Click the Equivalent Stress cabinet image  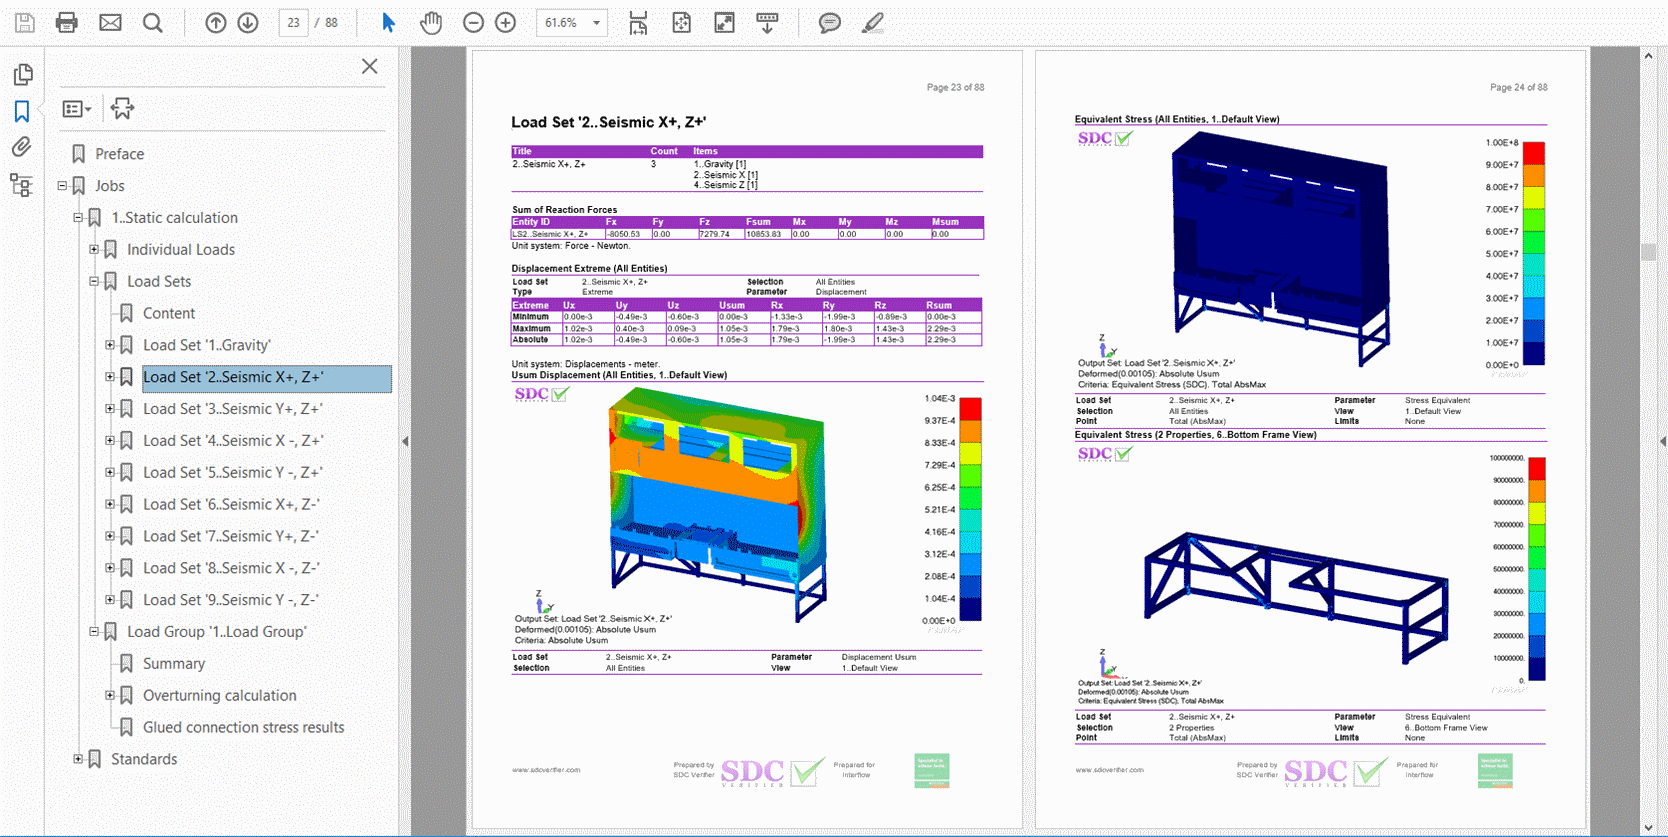[x=1282, y=250]
